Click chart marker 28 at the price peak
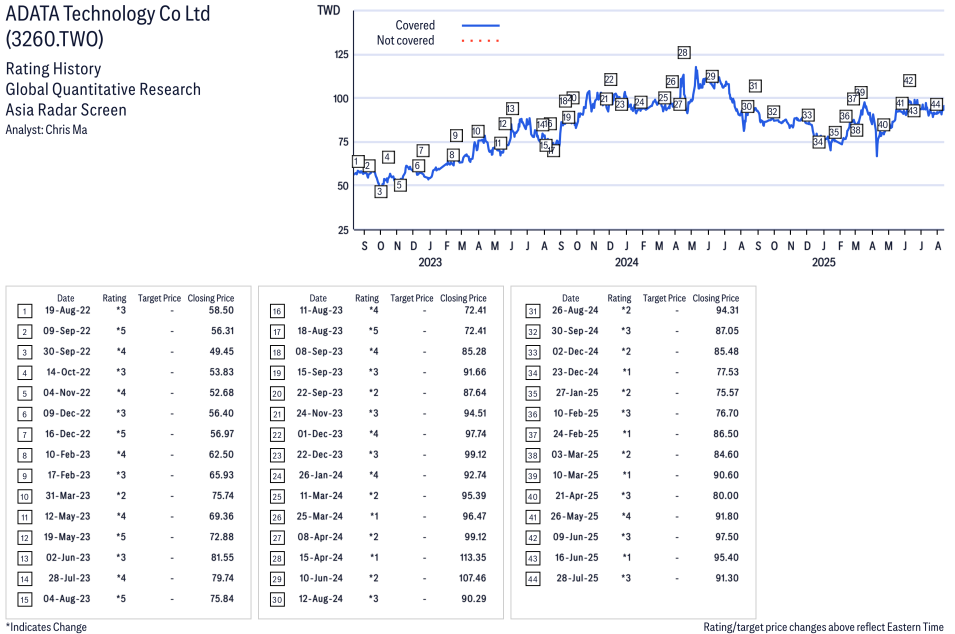The width and height of the screenshot is (955, 634). click(x=683, y=52)
